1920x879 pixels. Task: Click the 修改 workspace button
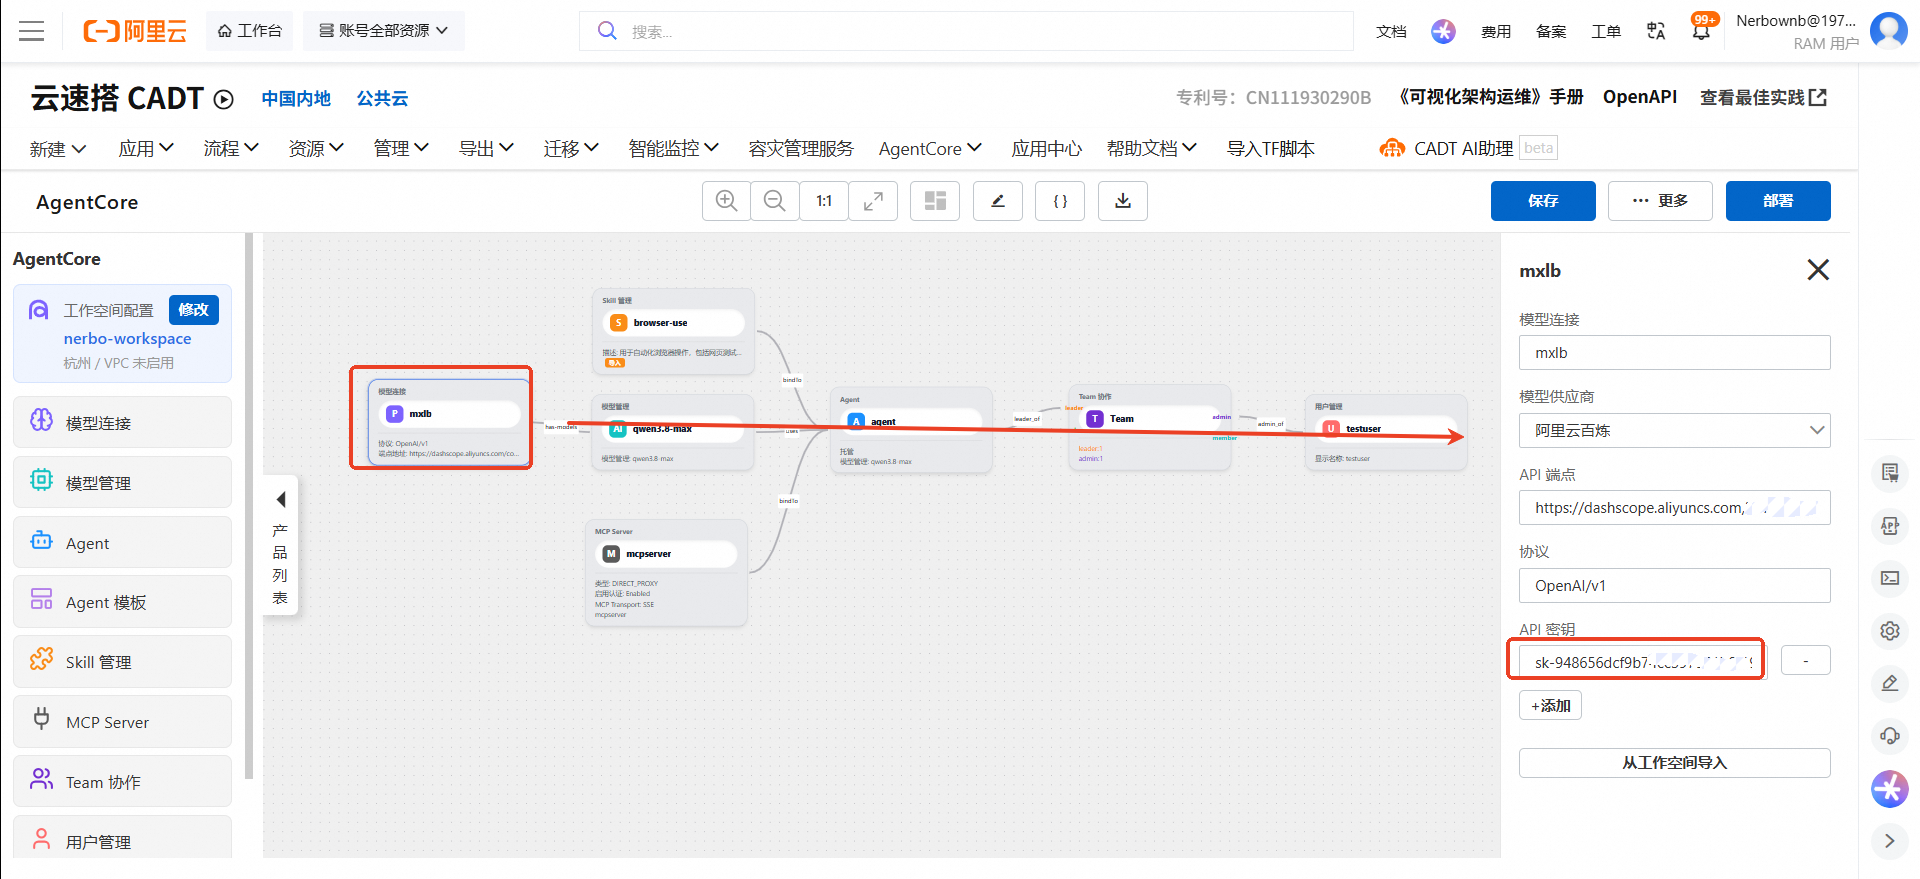point(194,310)
